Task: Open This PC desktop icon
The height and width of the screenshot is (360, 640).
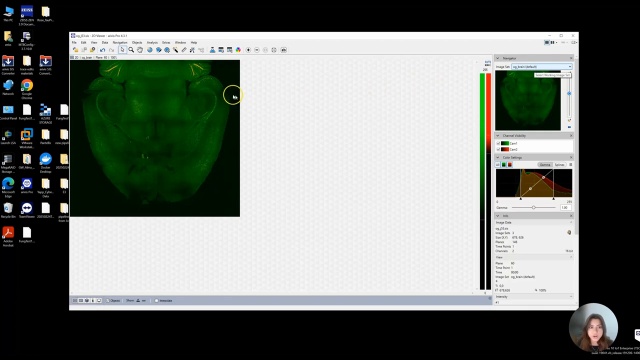Action: coord(8,13)
